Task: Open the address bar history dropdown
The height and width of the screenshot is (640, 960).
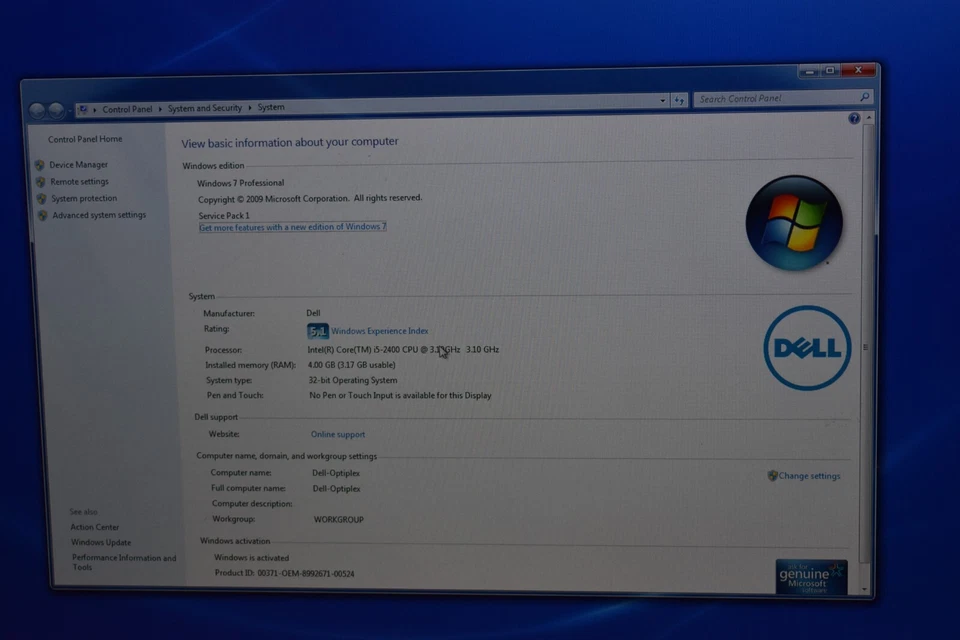Action: tap(662, 99)
